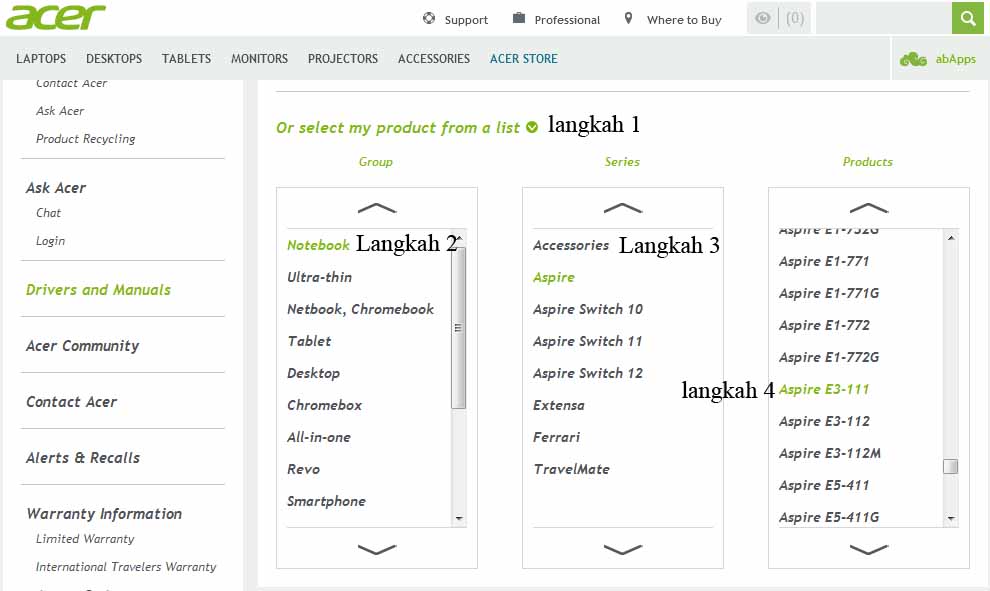
Task: Open the recently viewed eye counter
Action: [779, 18]
